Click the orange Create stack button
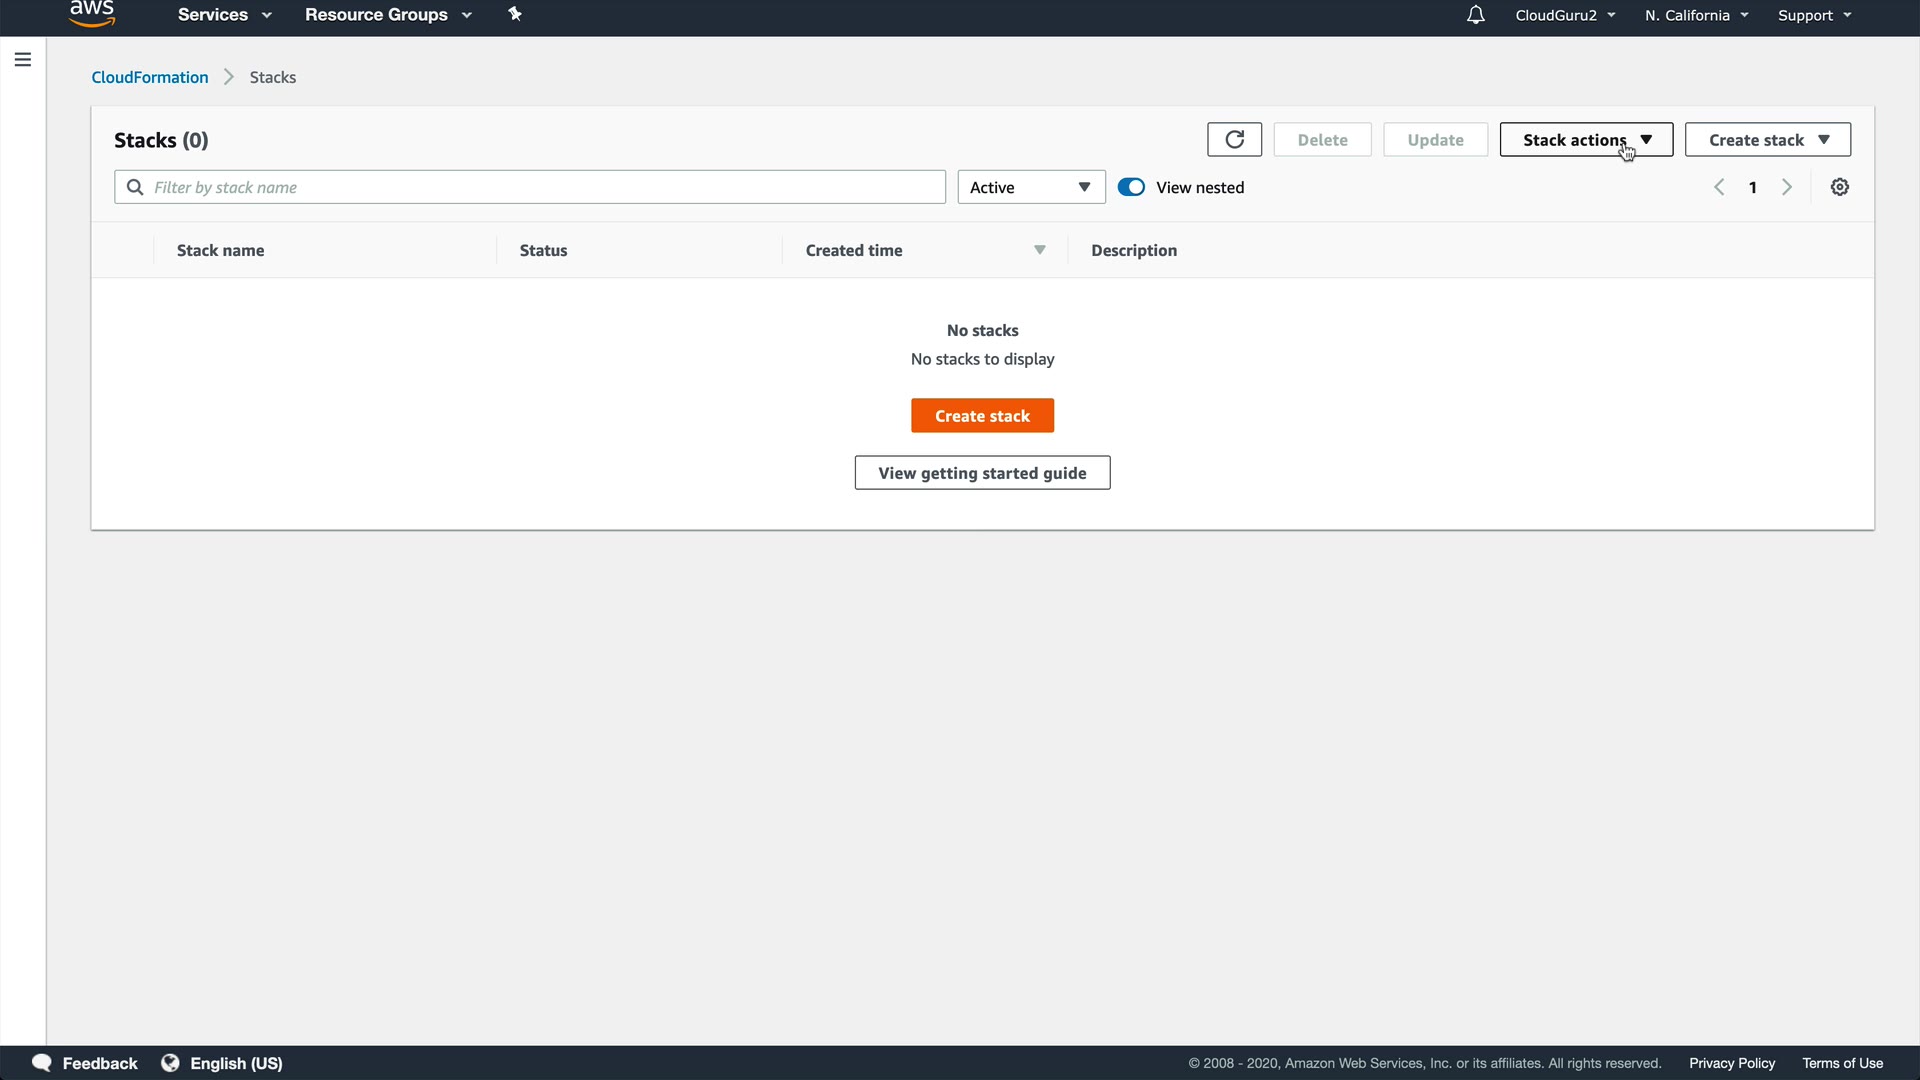Screen dimensions: 1920x1080 [982, 416]
